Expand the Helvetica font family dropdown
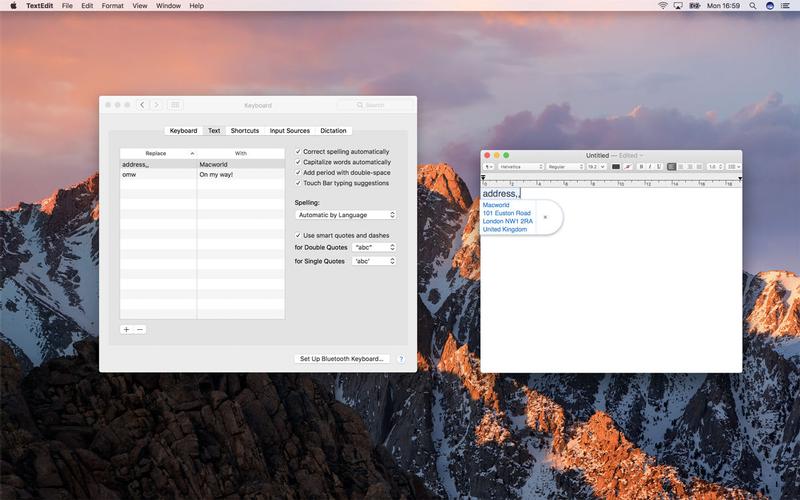800x500 pixels. (520, 167)
